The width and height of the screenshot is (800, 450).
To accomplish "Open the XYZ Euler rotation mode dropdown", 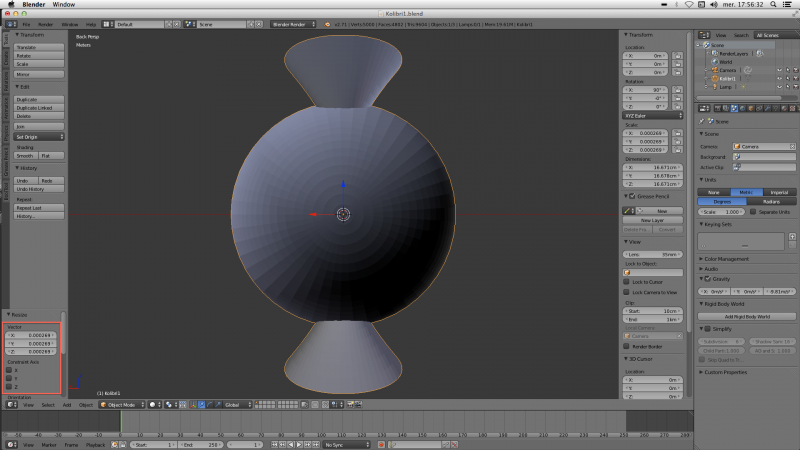I will point(653,116).
